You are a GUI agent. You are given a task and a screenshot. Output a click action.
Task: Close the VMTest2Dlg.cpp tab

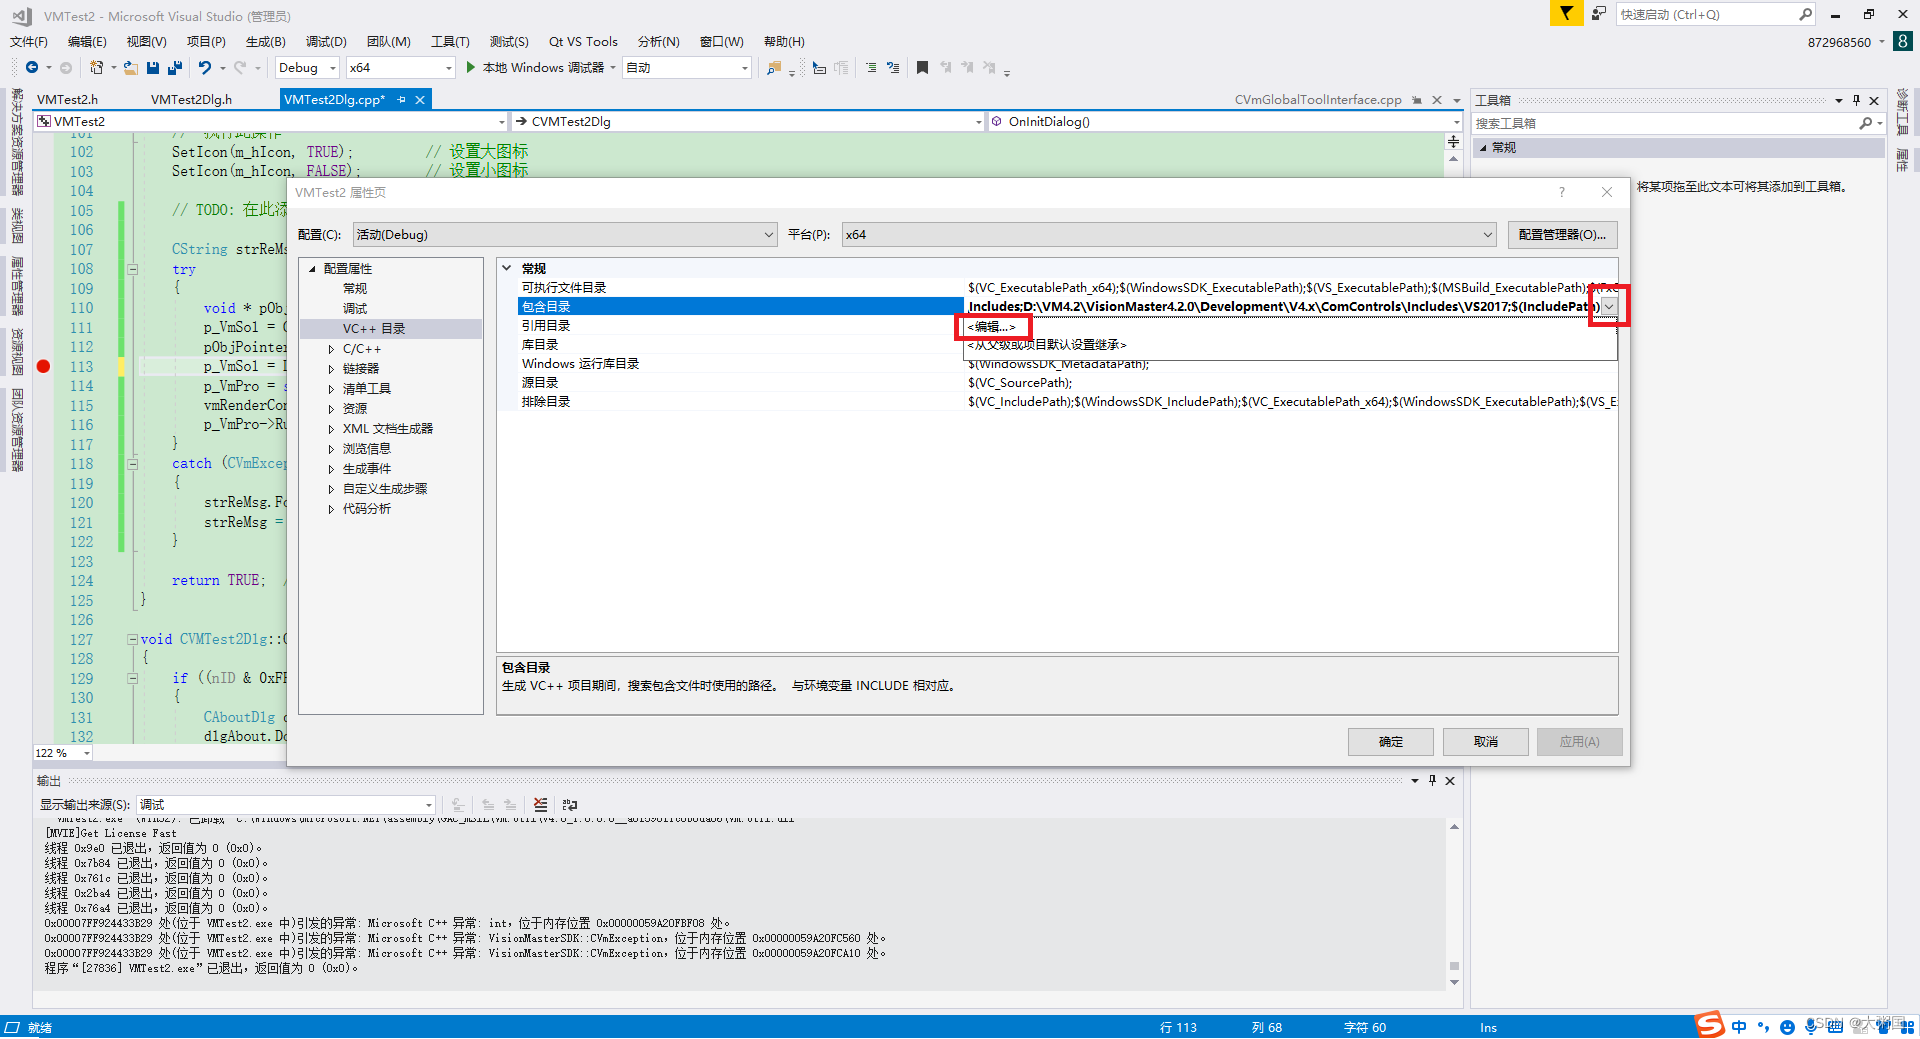420,99
